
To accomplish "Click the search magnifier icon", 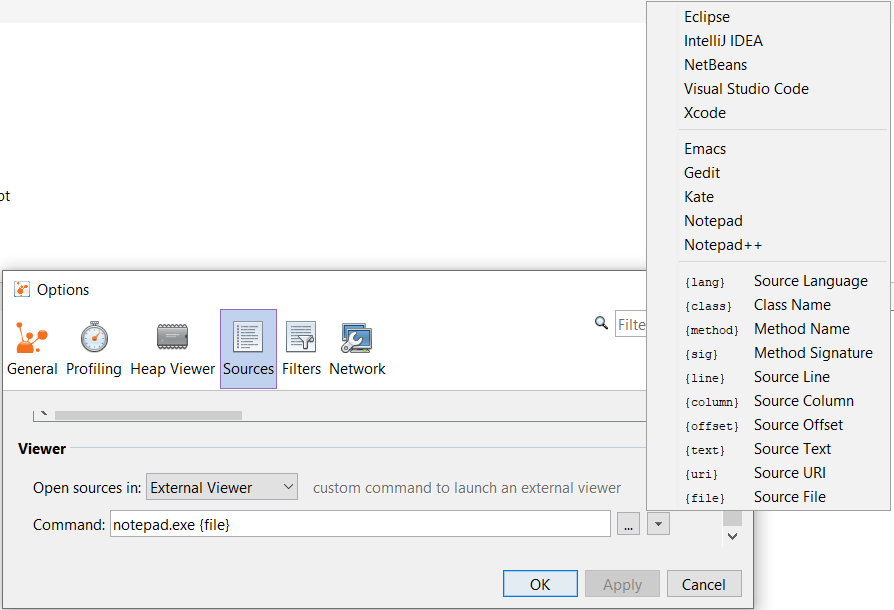I will coord(601,323).
